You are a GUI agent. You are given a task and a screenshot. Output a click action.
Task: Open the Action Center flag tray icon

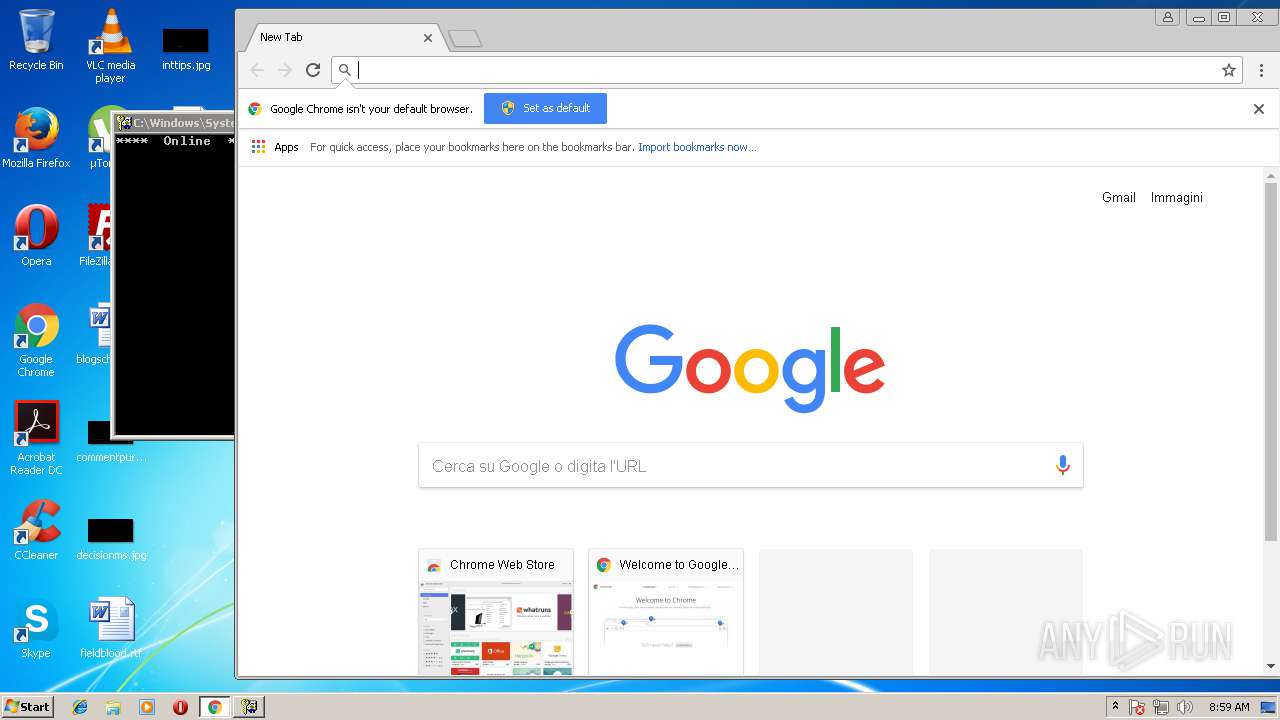coord(1137,707)
